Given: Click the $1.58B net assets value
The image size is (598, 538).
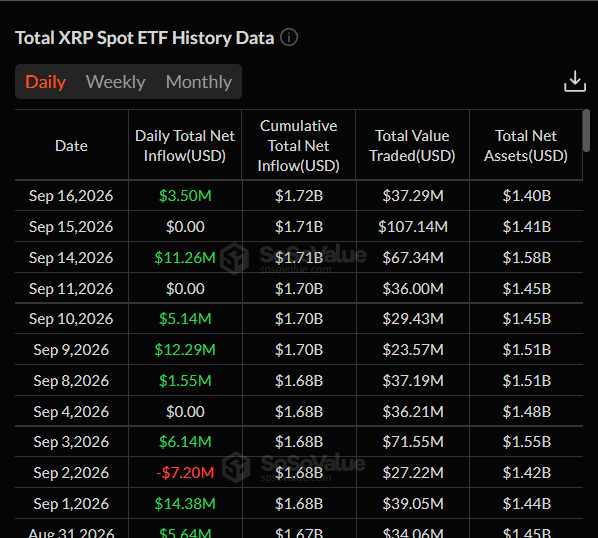Looking at the screenshot, I should pos(527,258).
